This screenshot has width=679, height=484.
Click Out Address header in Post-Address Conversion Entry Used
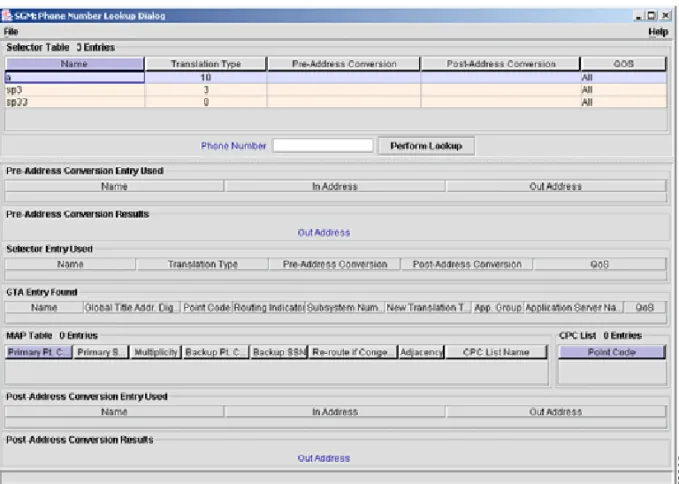coord(556,412)
